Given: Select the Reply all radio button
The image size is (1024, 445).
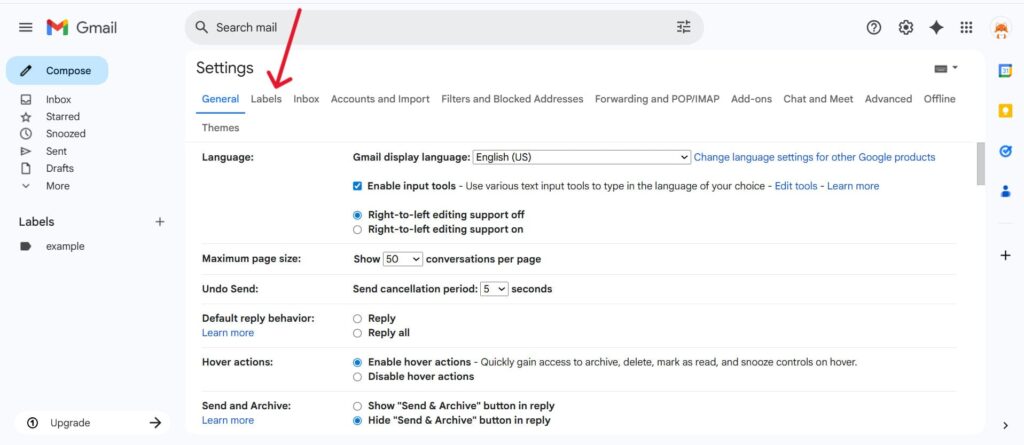Looking at the screenshot, I should tap(358, 333).
